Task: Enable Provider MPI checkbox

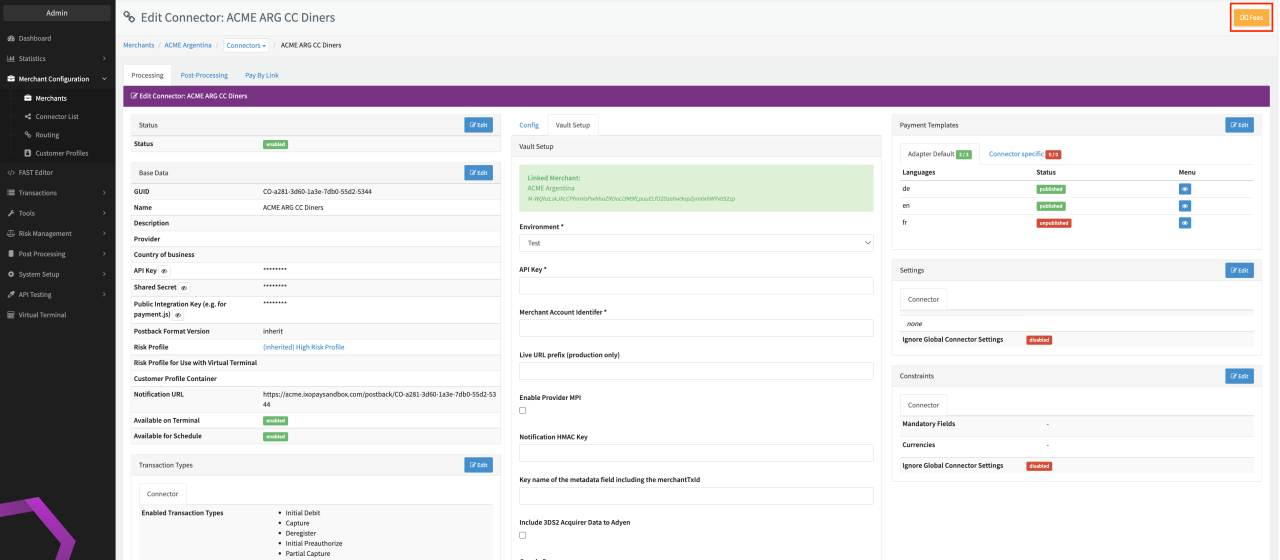Action: click(x=522, y=410)
